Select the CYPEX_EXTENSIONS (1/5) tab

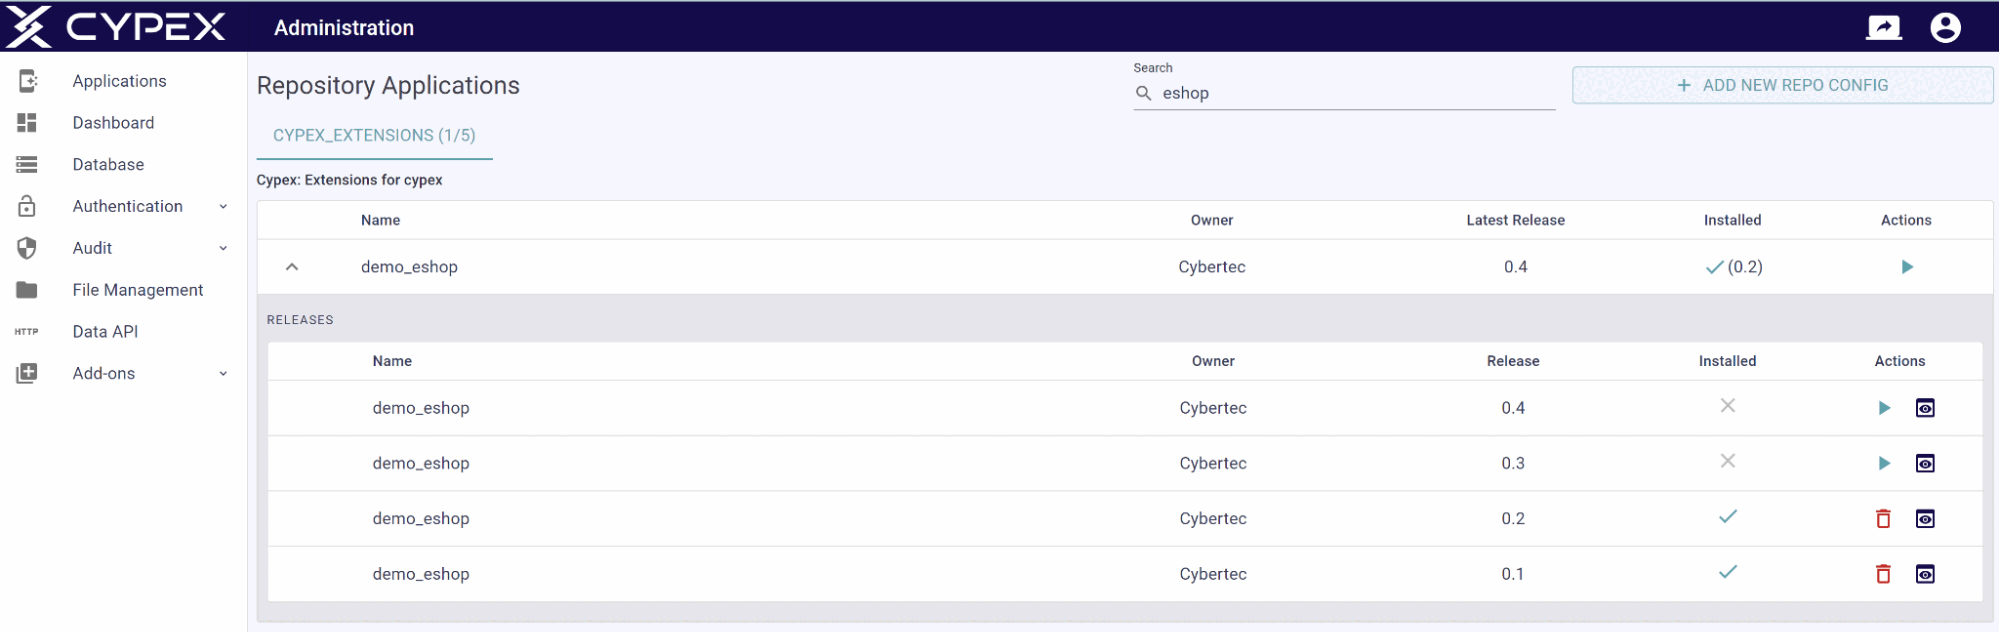pyautogui.click(x=374, y=135)
